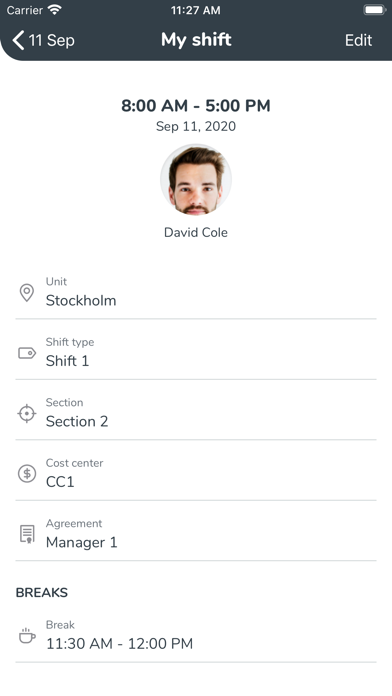The width and height of the screenshot is (392, 696).
Task: Open David Cole's profile photo
Action: pyautogui.click(x=196, y=179)
